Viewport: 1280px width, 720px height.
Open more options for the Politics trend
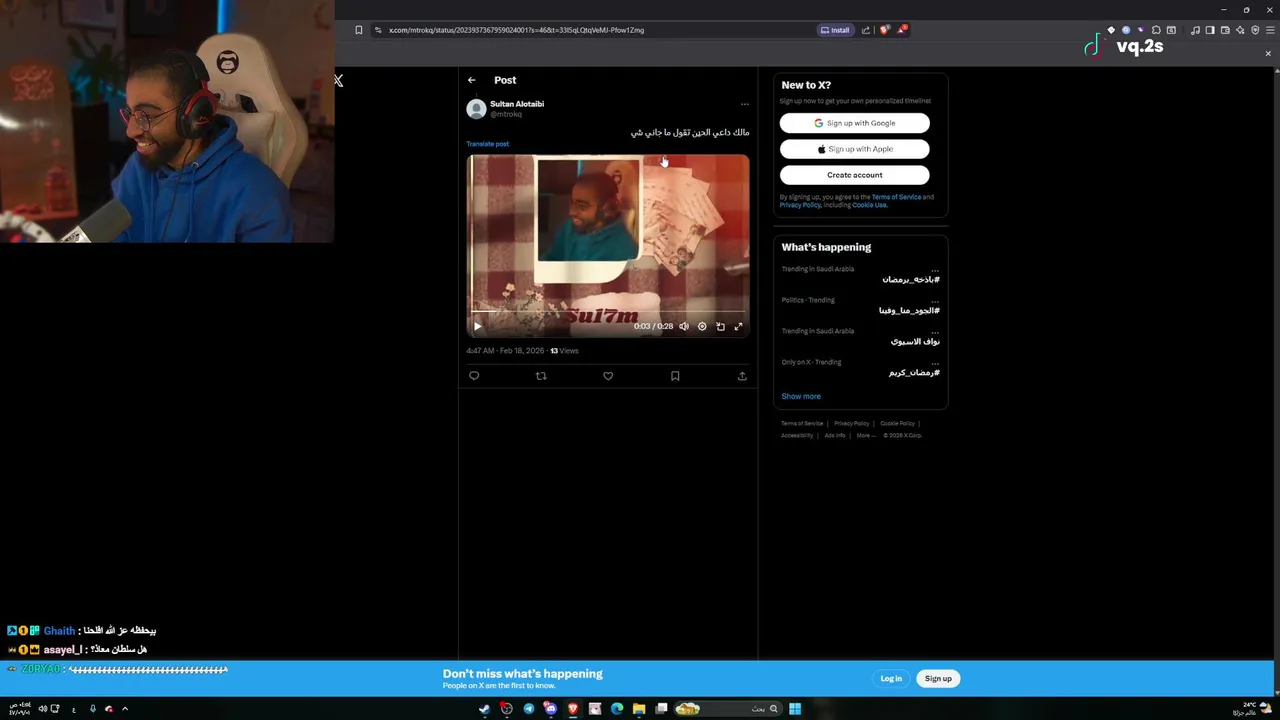[935, 300]
